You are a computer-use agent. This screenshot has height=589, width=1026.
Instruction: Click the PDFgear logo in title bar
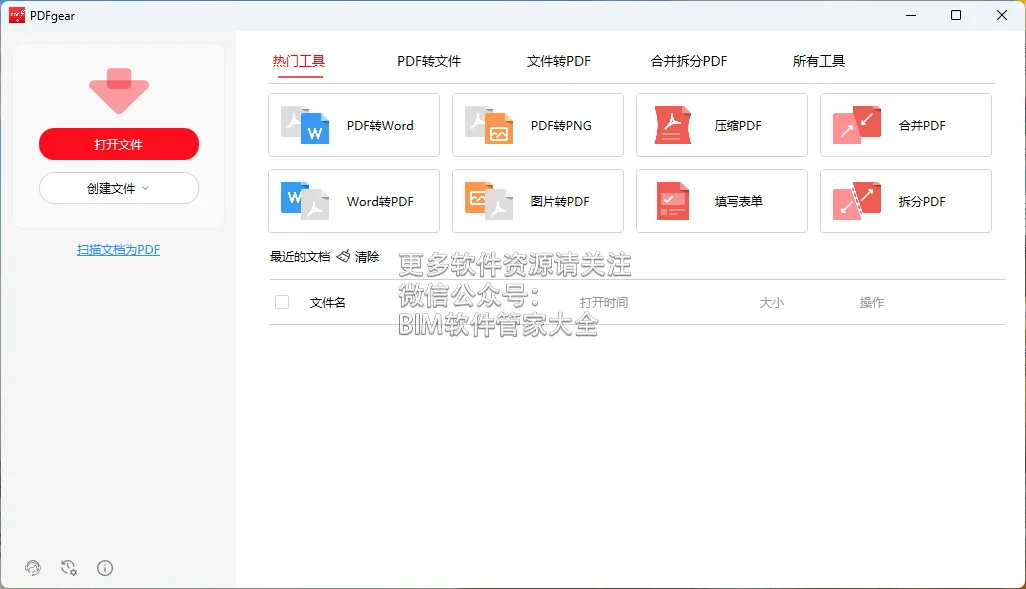coord(17,15)
